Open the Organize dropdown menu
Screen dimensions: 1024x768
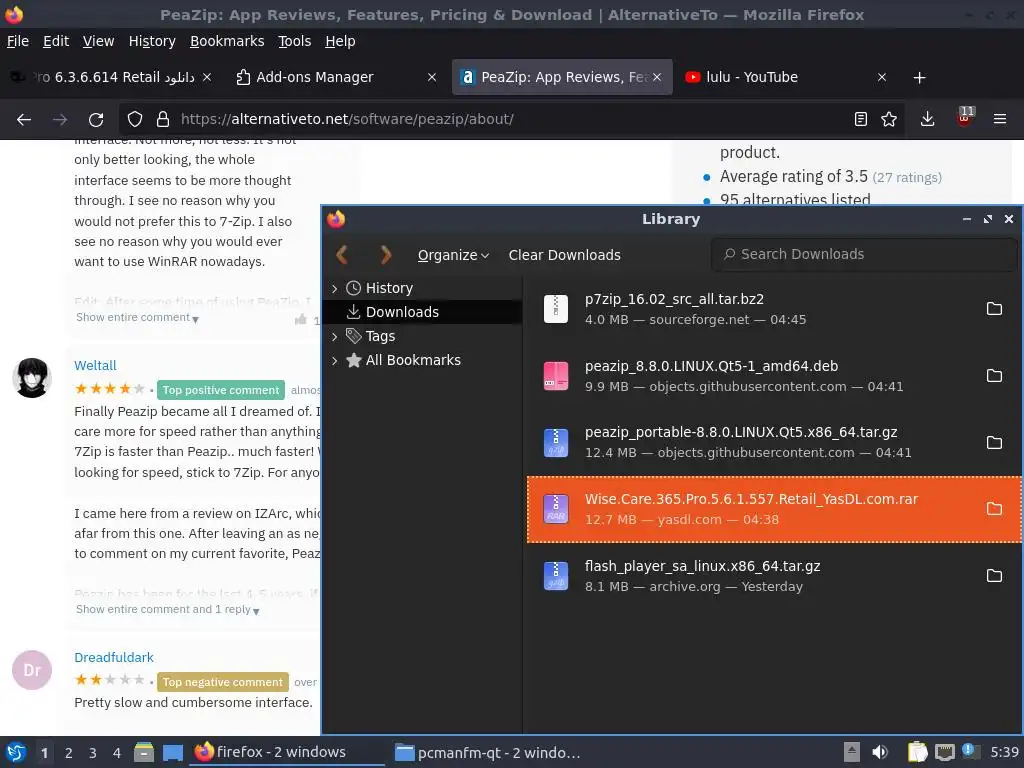point(453,255)
